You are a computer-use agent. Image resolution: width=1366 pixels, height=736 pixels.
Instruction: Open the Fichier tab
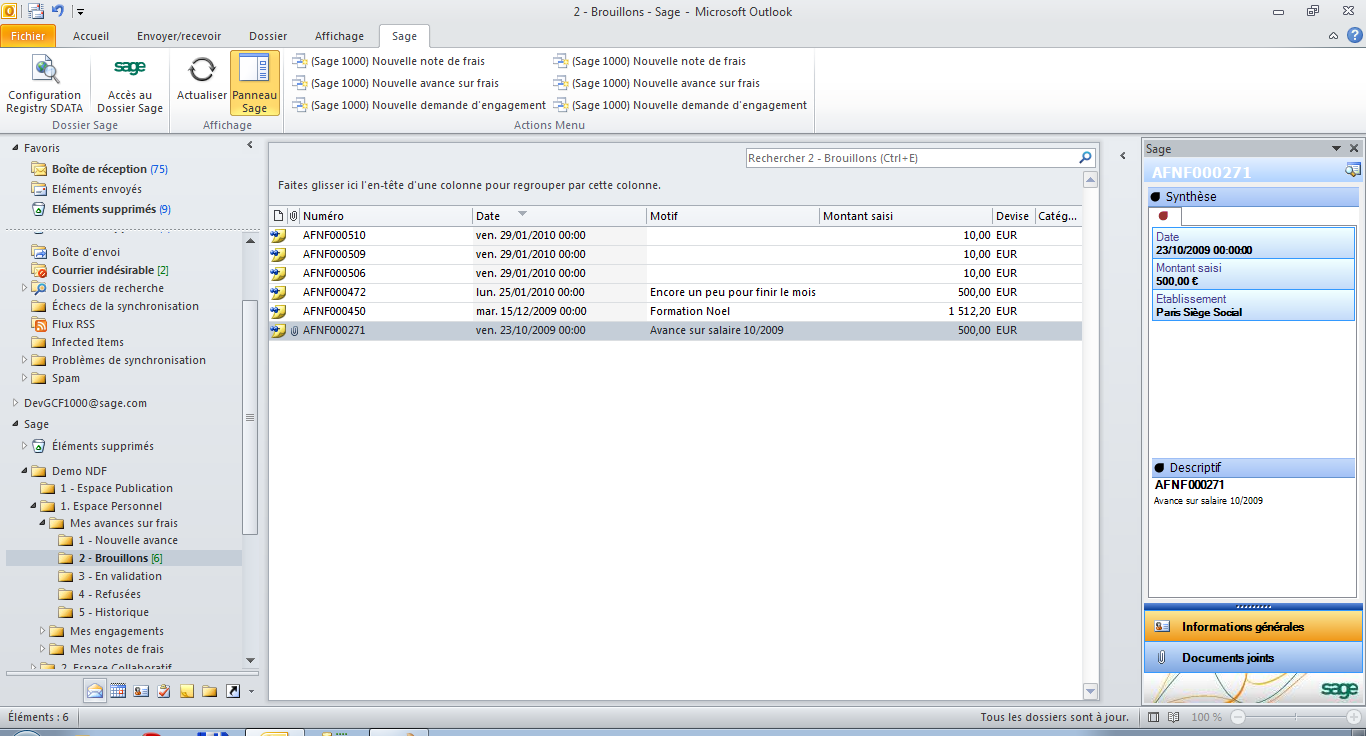coord(28,36)
